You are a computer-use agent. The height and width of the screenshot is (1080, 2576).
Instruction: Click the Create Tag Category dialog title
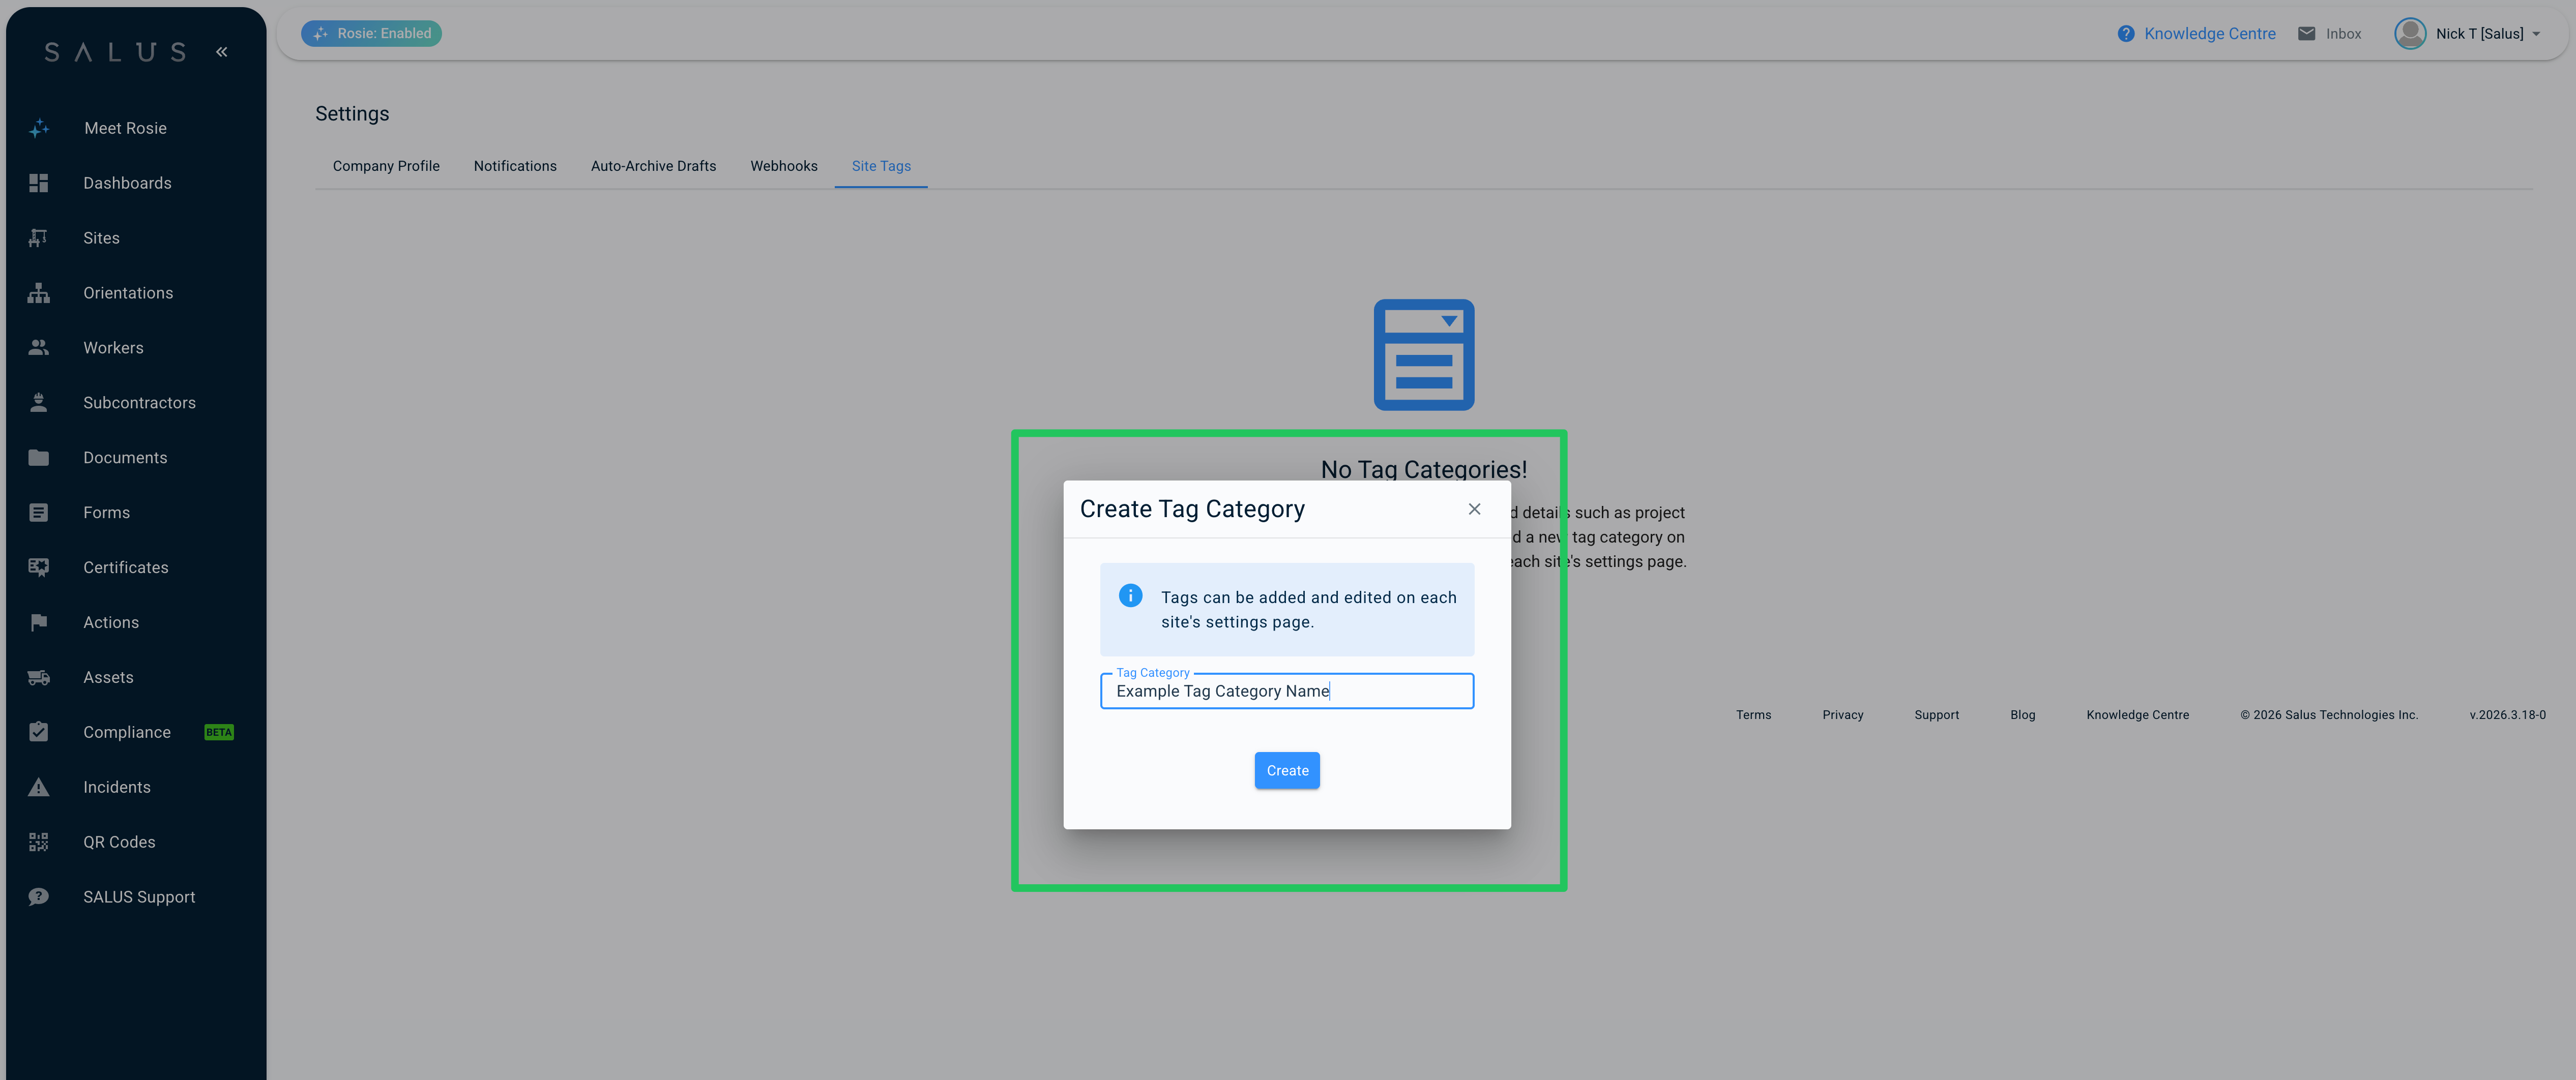click(1192, 509)
